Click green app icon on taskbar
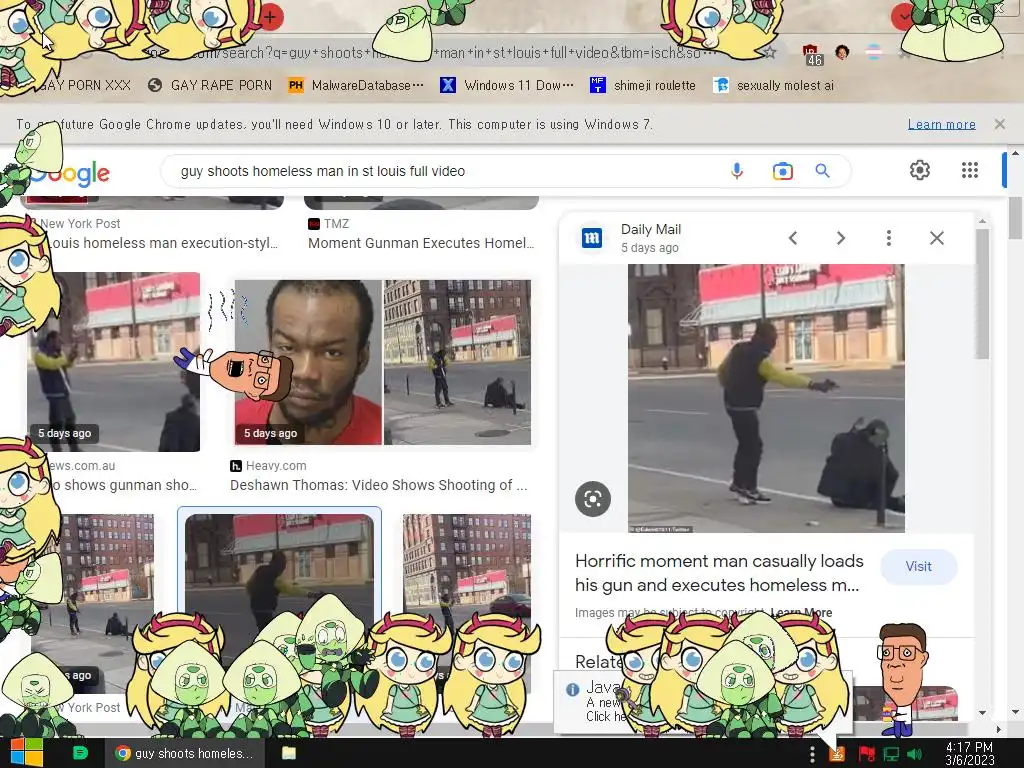Image resolution: width=1024 pixels, height=768 pixels. tap(80, 753)
